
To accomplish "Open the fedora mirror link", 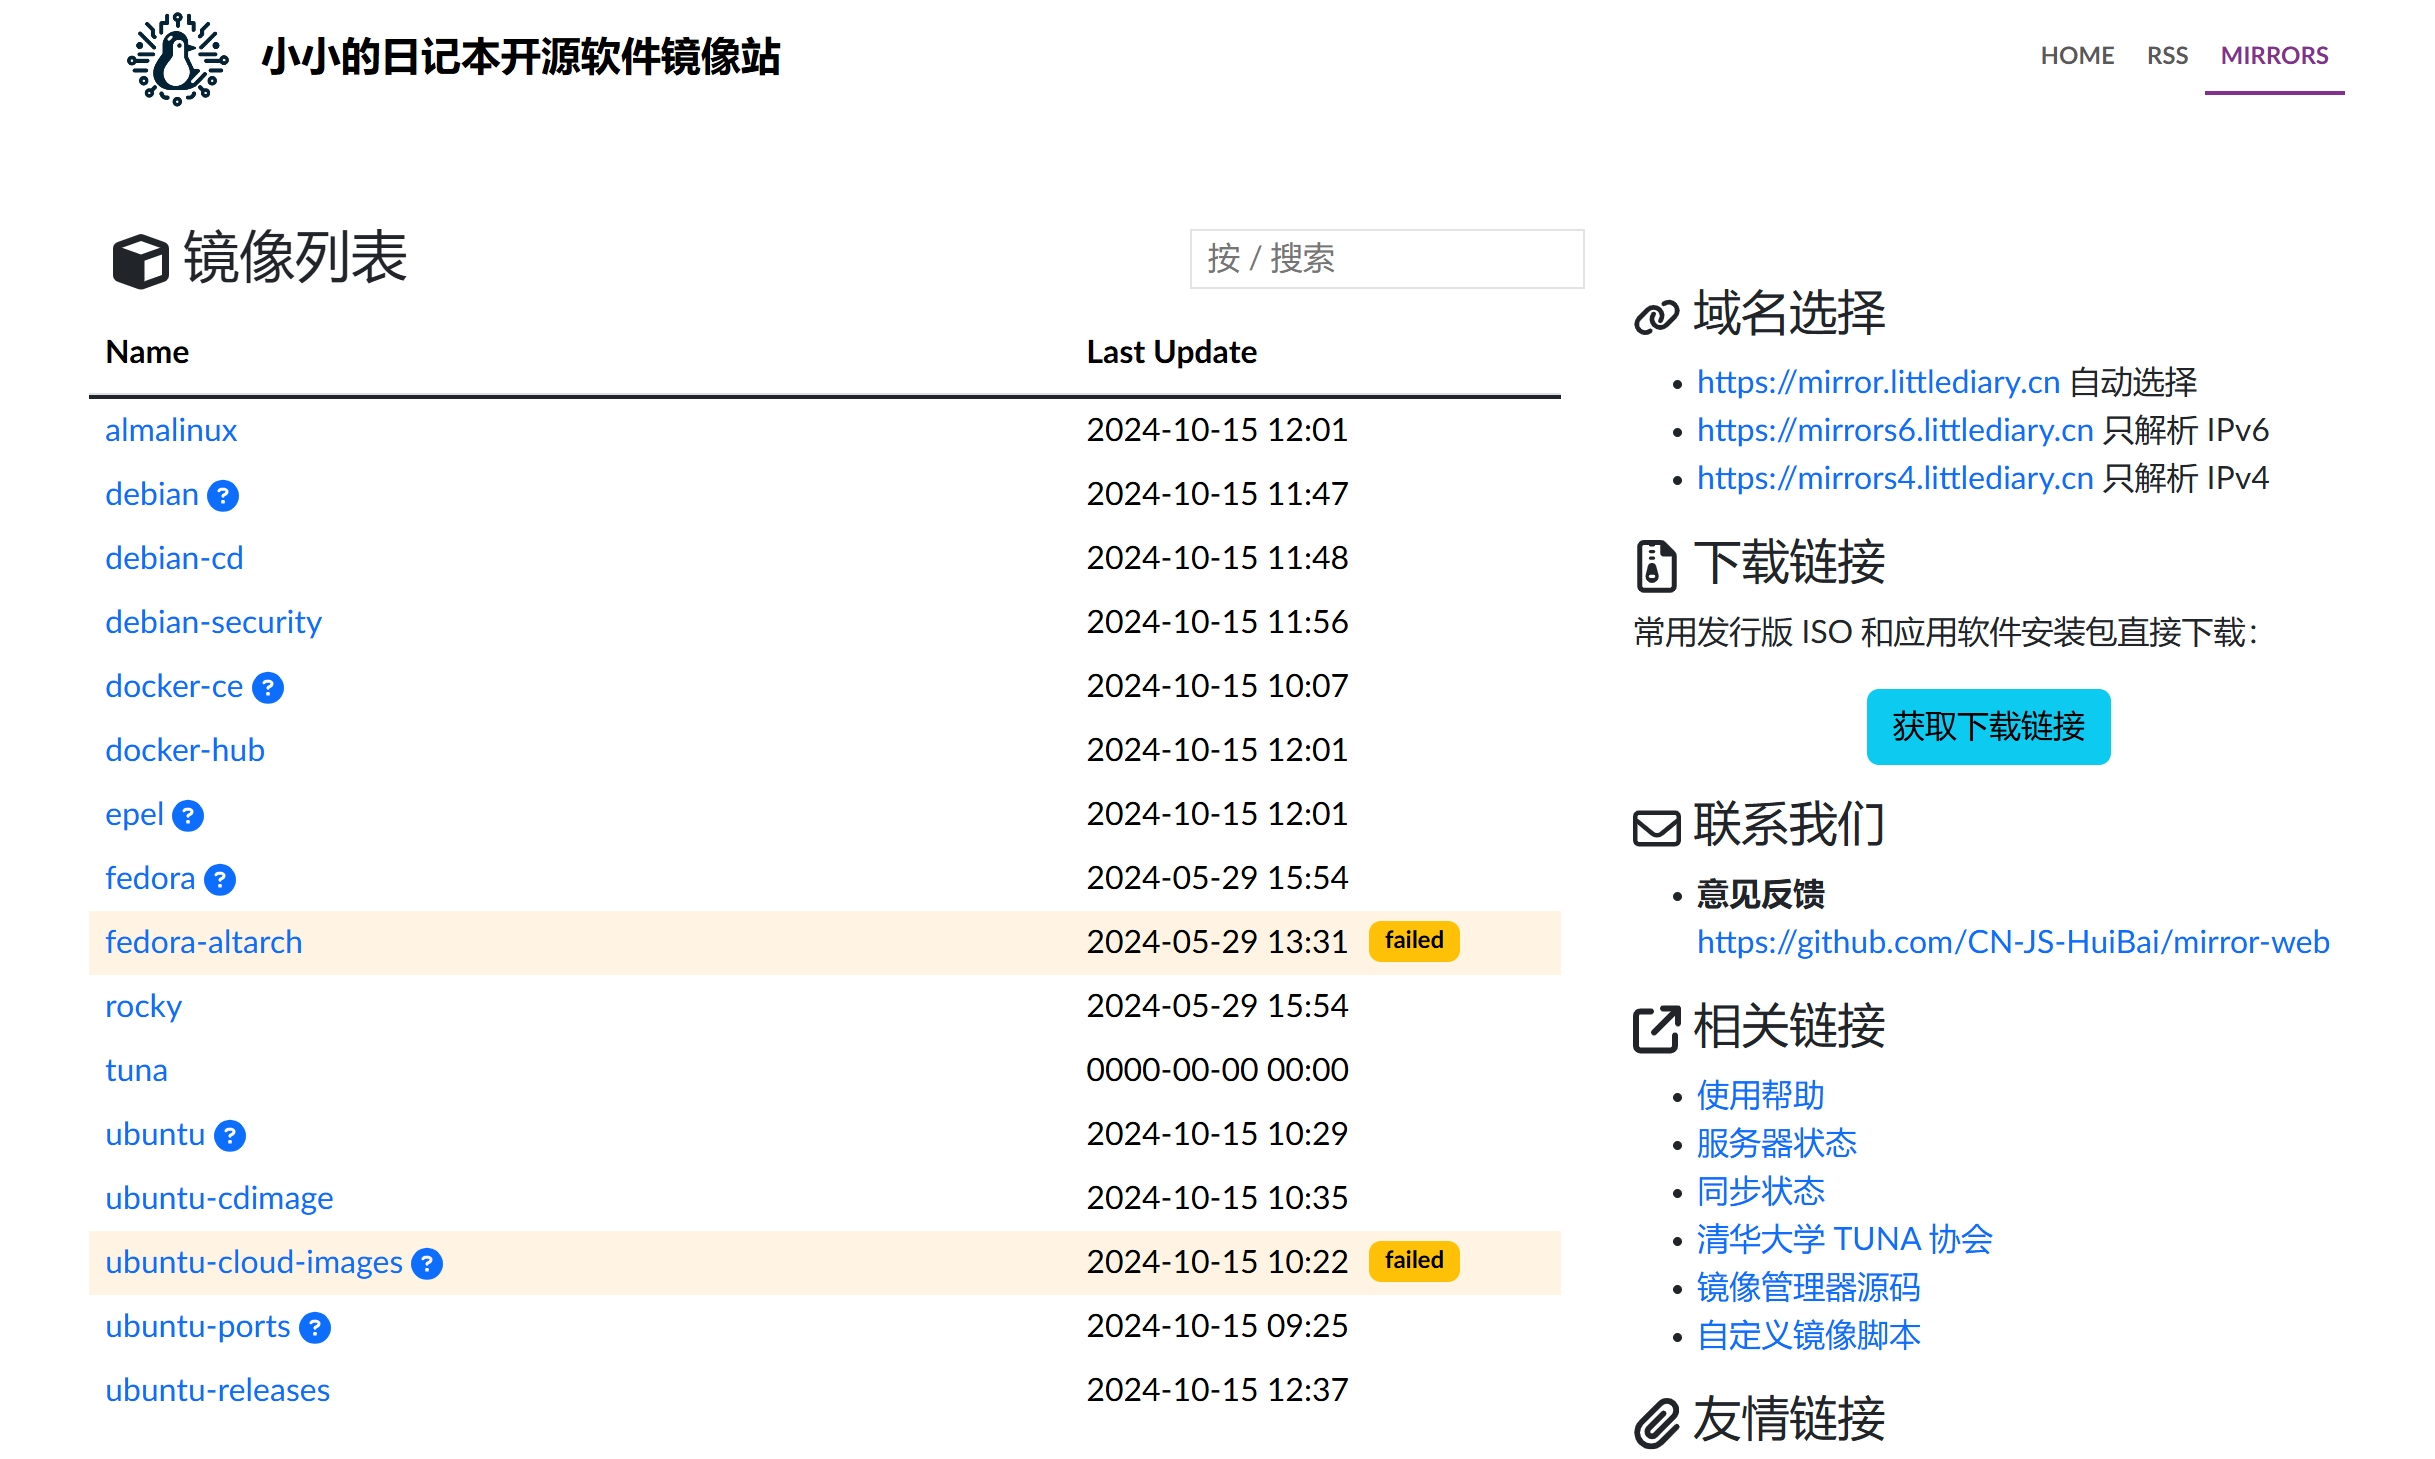I will click(x=150, y=878).
